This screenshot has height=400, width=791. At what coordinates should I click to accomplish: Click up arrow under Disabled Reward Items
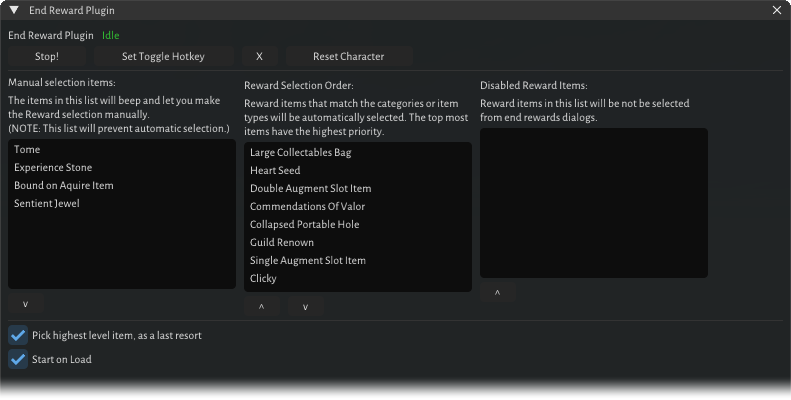[x=498, y=293]
